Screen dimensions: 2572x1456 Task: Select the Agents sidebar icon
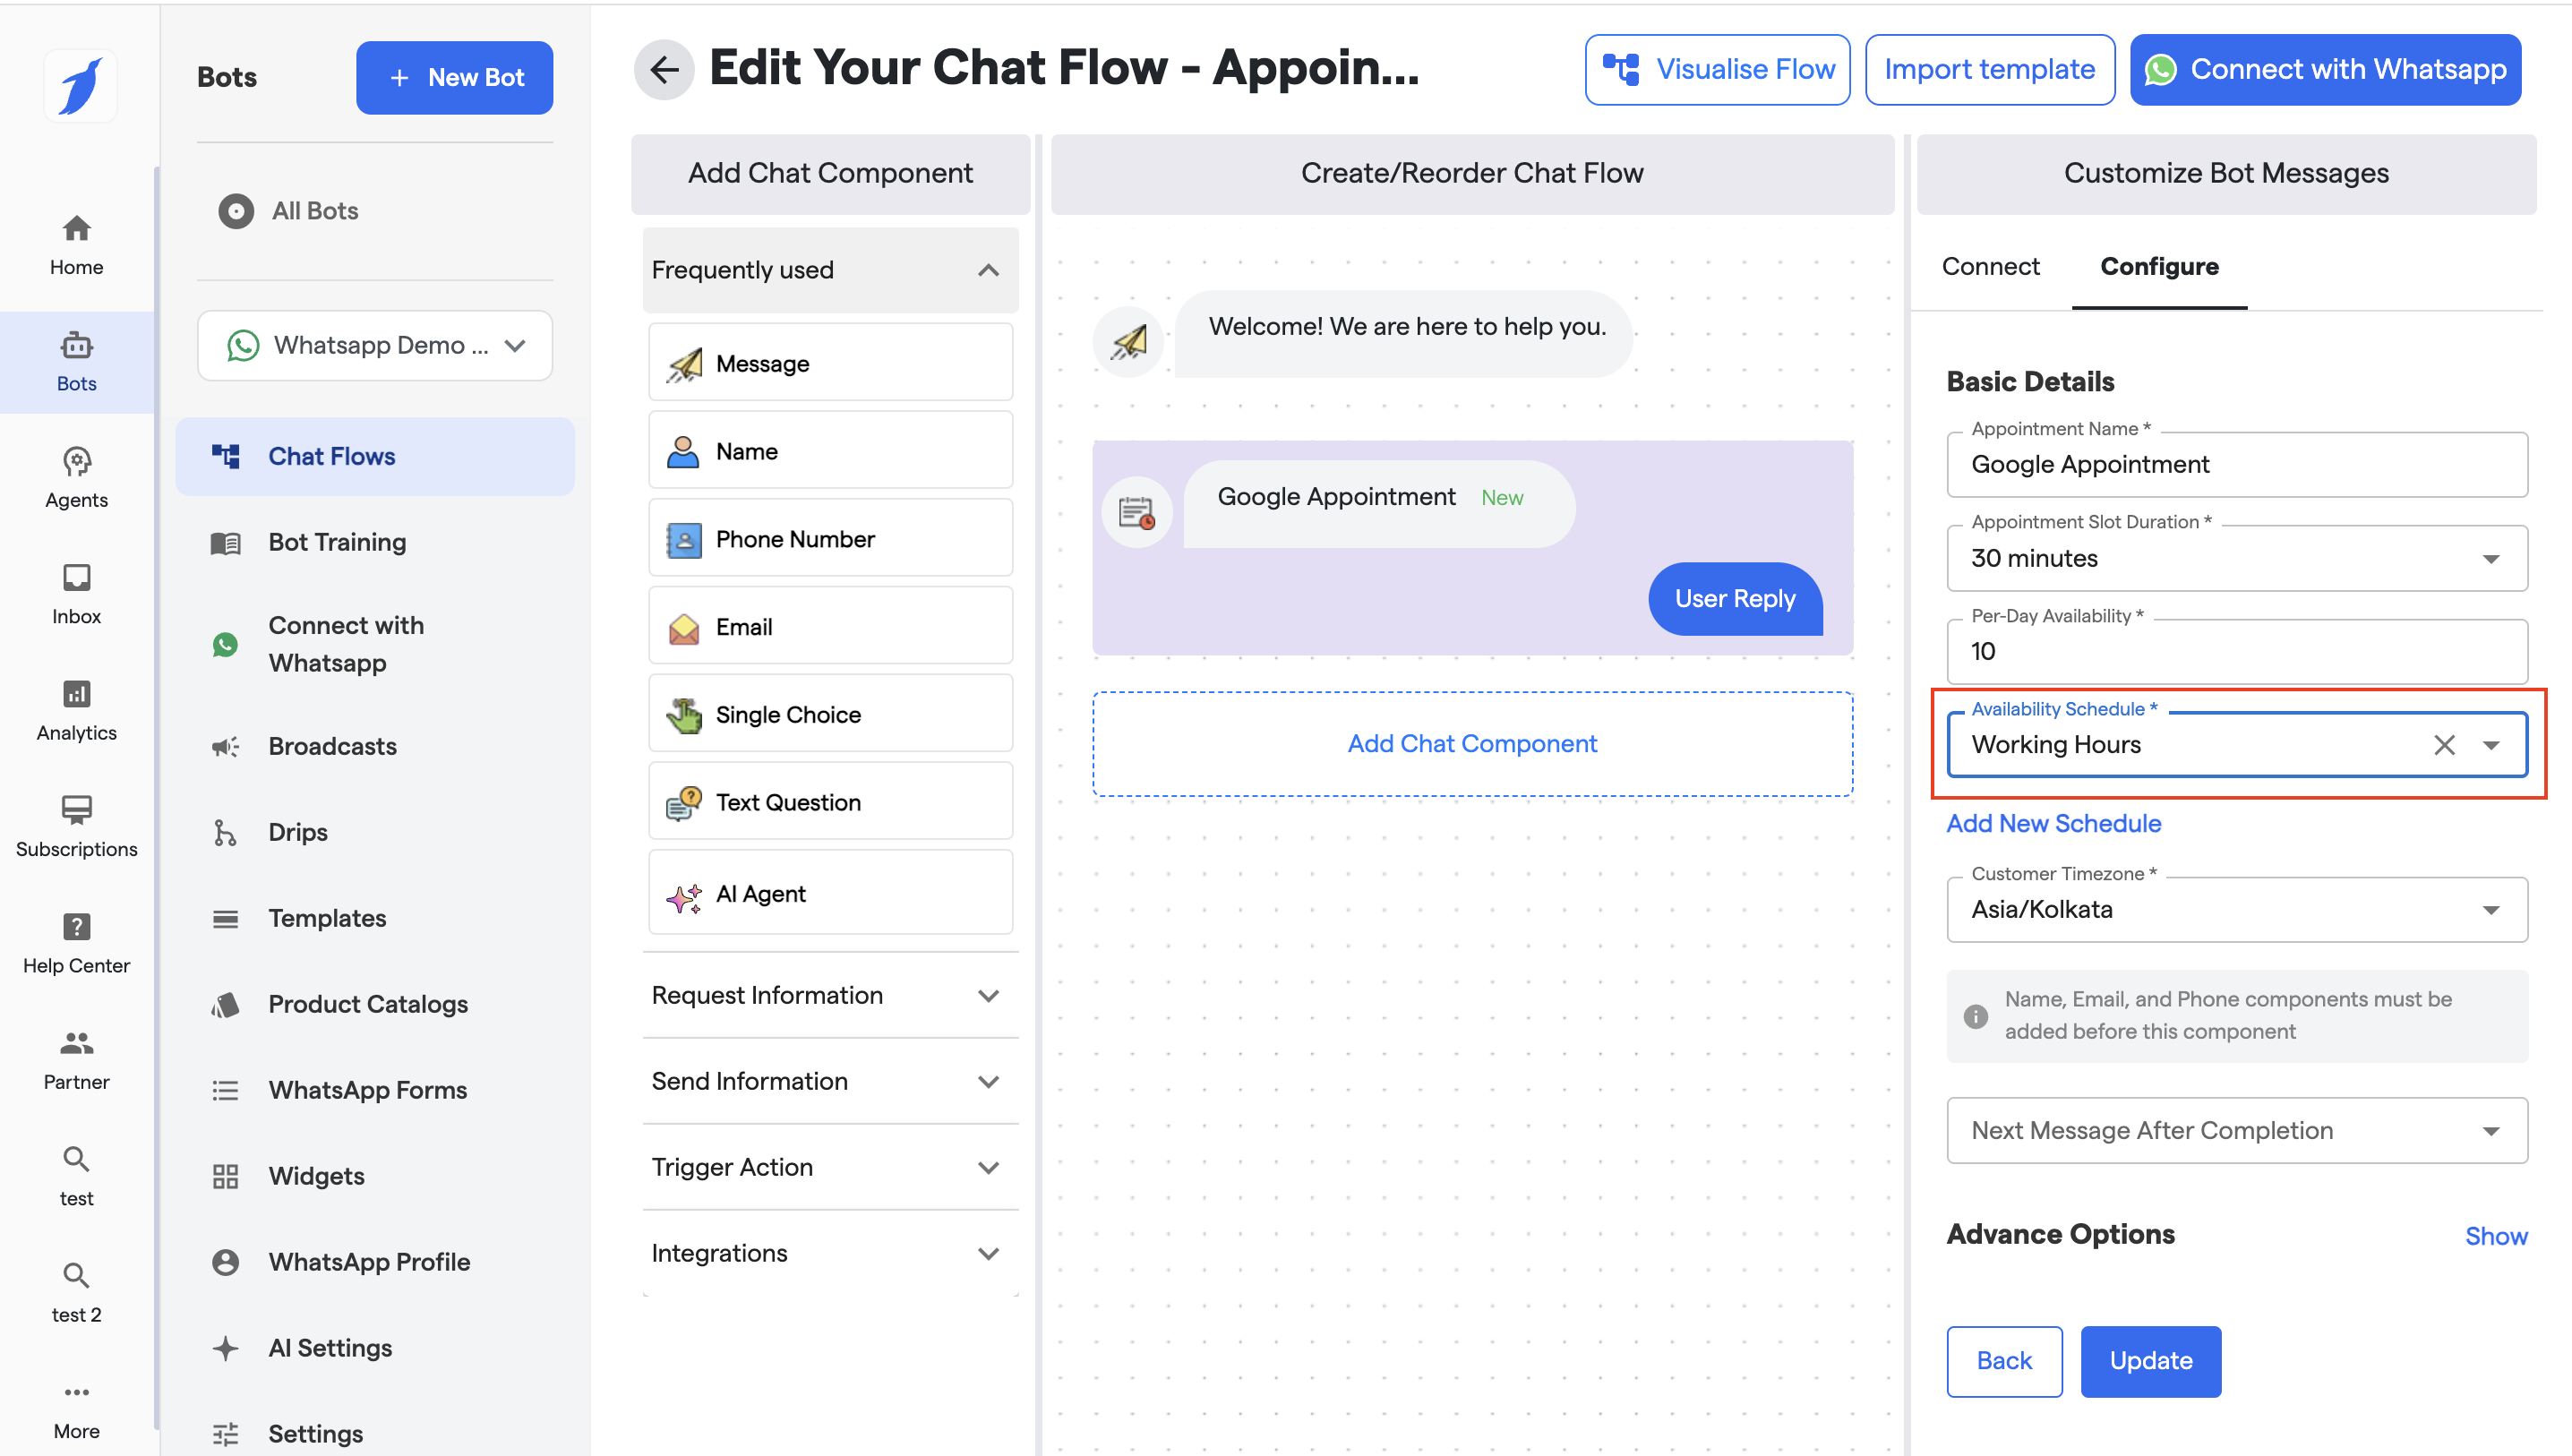point(76,477)
